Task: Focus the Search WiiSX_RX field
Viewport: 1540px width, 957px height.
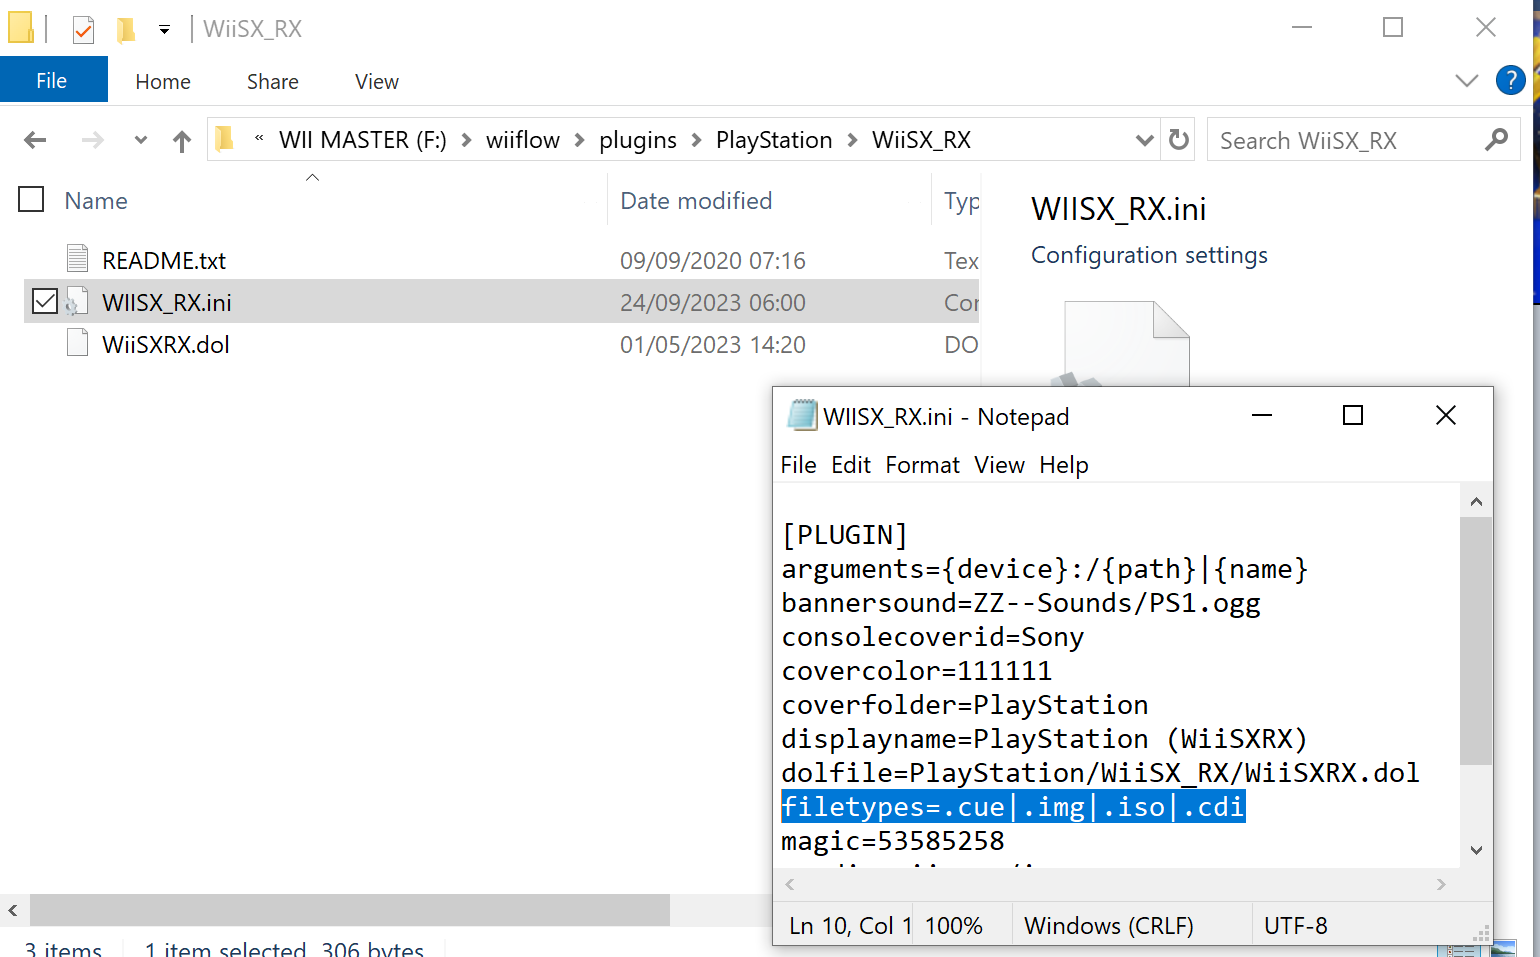Action: (1364, 140)
